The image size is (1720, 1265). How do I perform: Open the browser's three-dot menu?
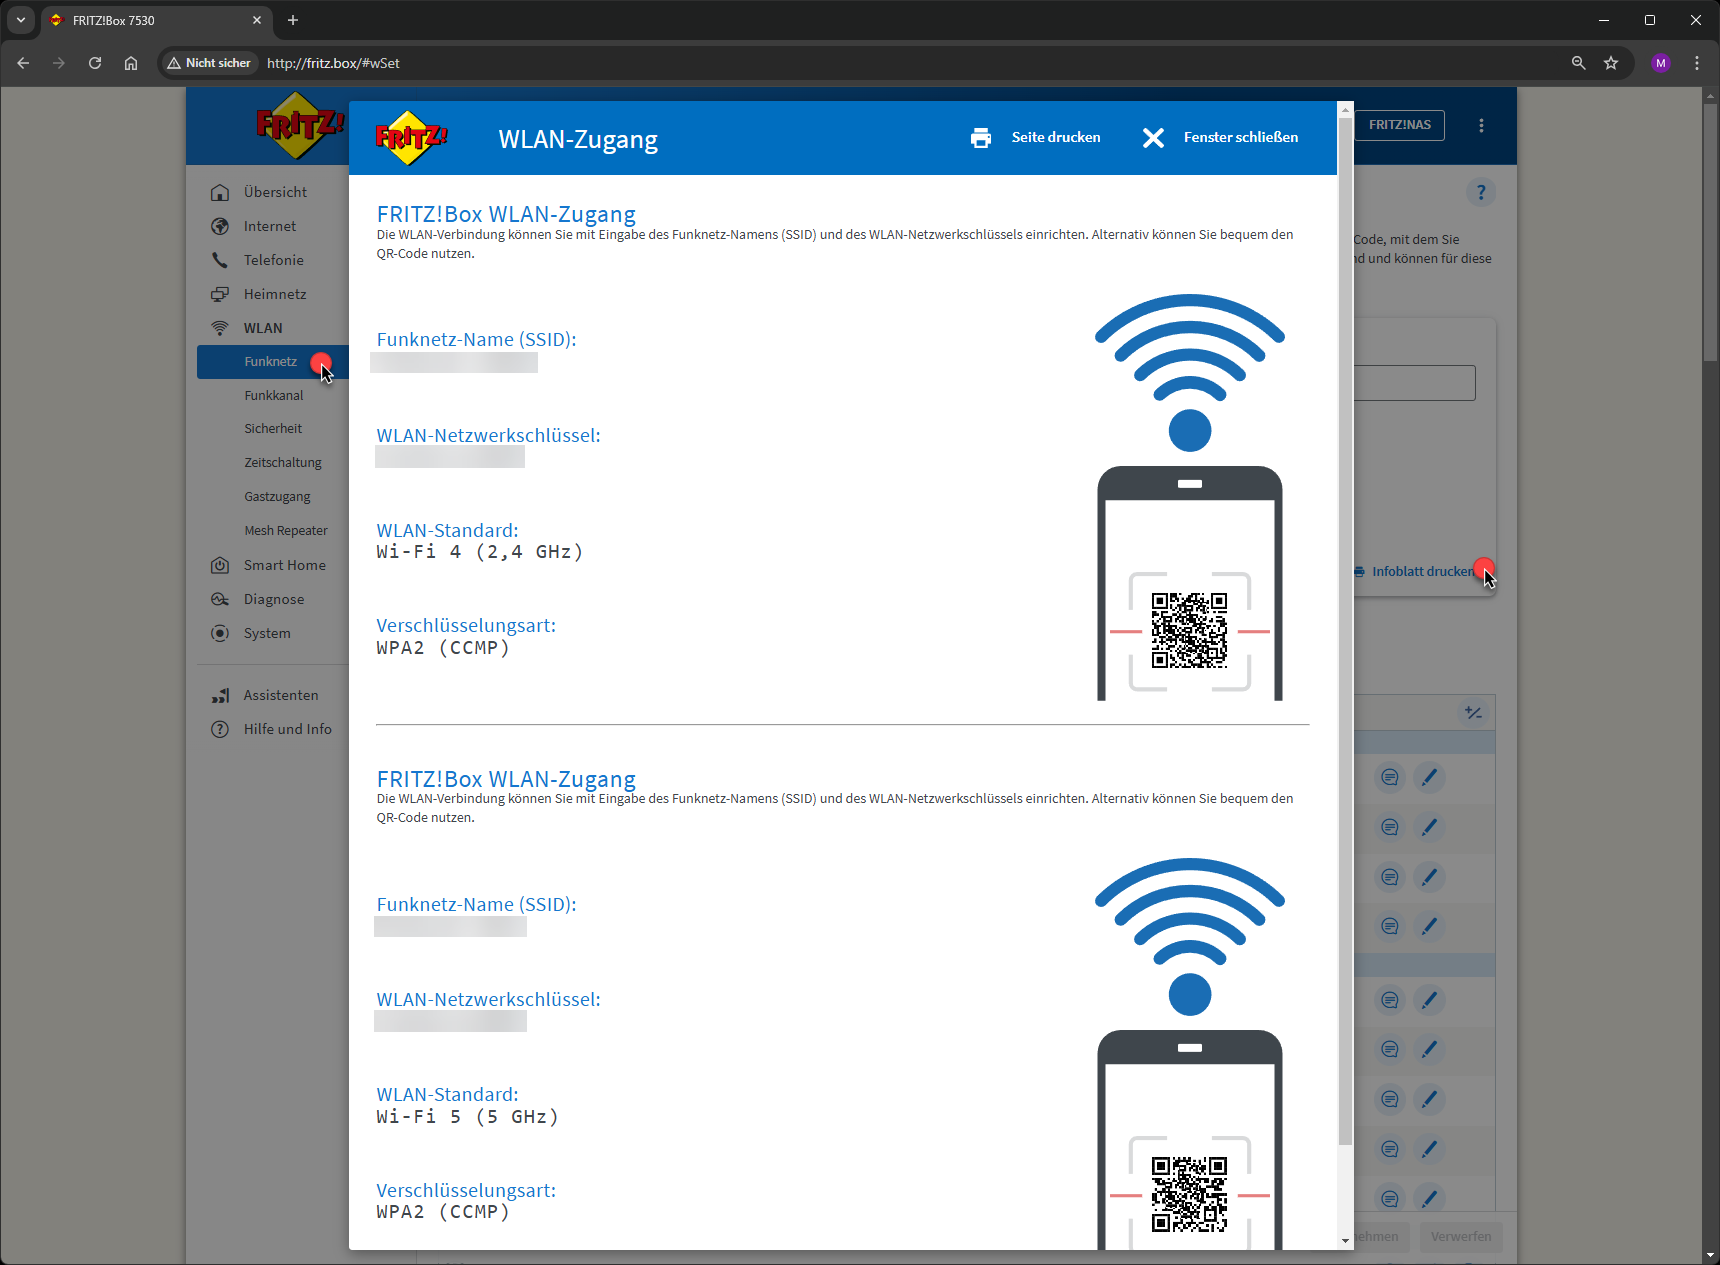(x=1696, y=63)
